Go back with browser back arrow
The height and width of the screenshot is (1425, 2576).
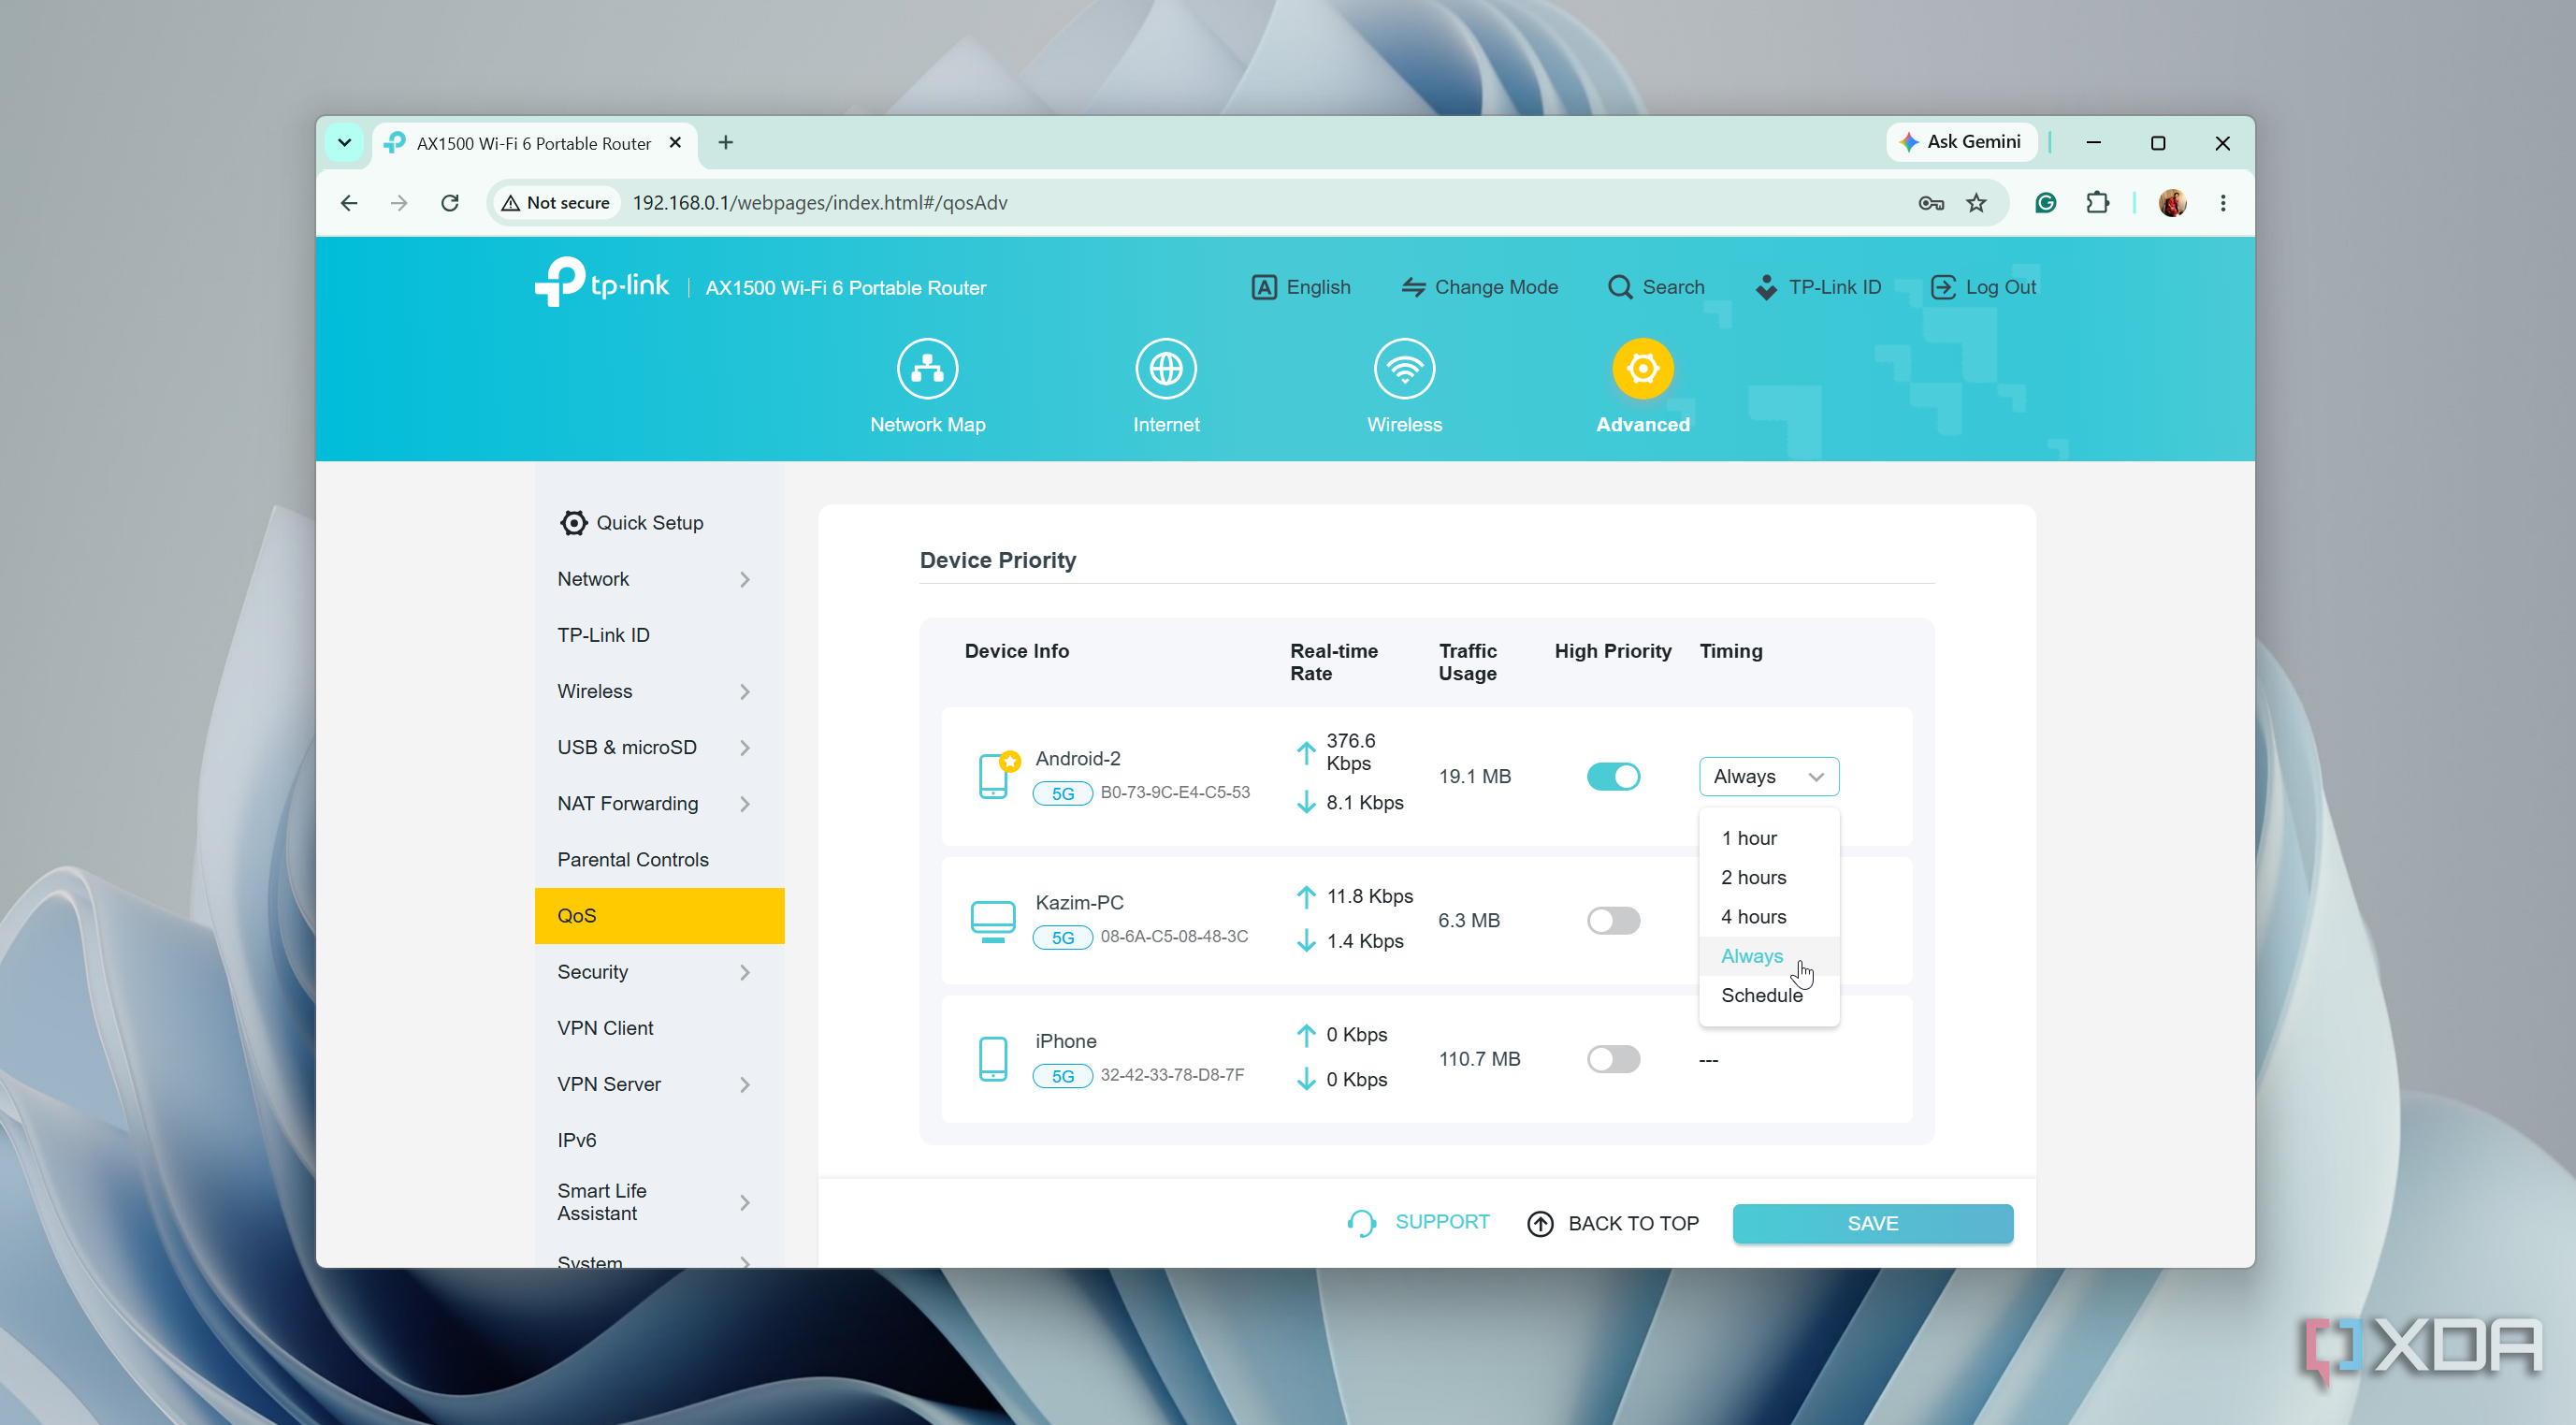point(348,203)
